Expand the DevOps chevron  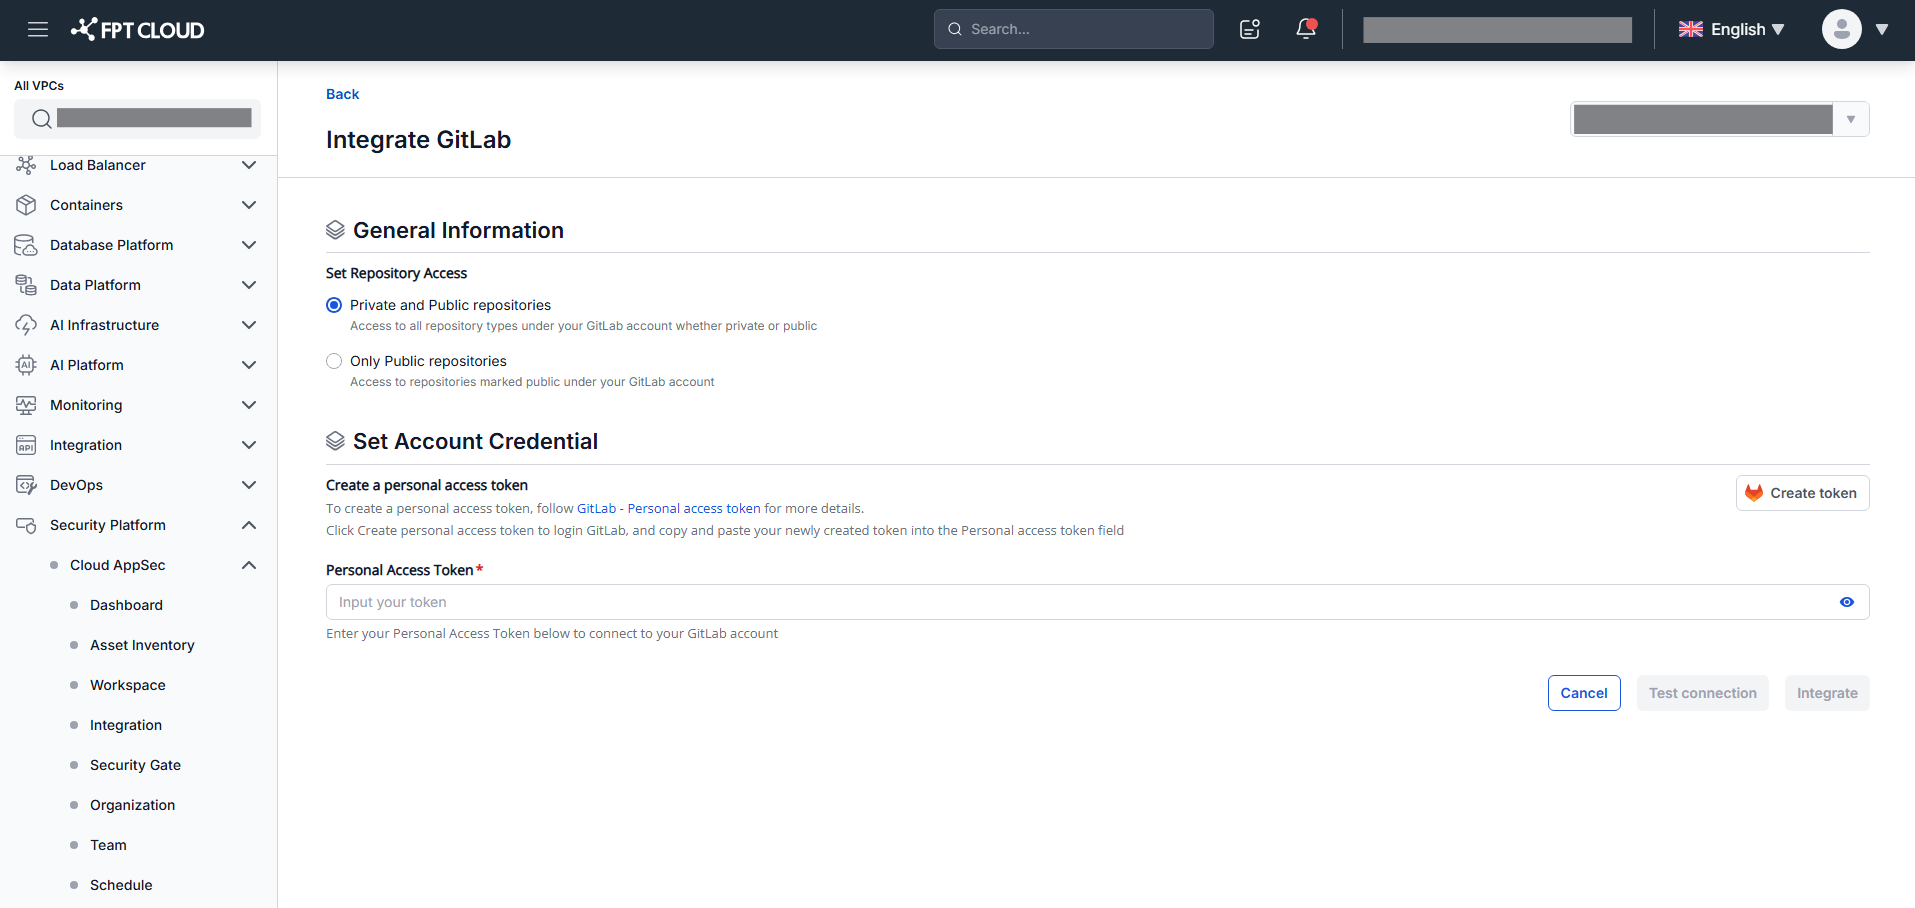pyautogui.click(x=249, y=485)
